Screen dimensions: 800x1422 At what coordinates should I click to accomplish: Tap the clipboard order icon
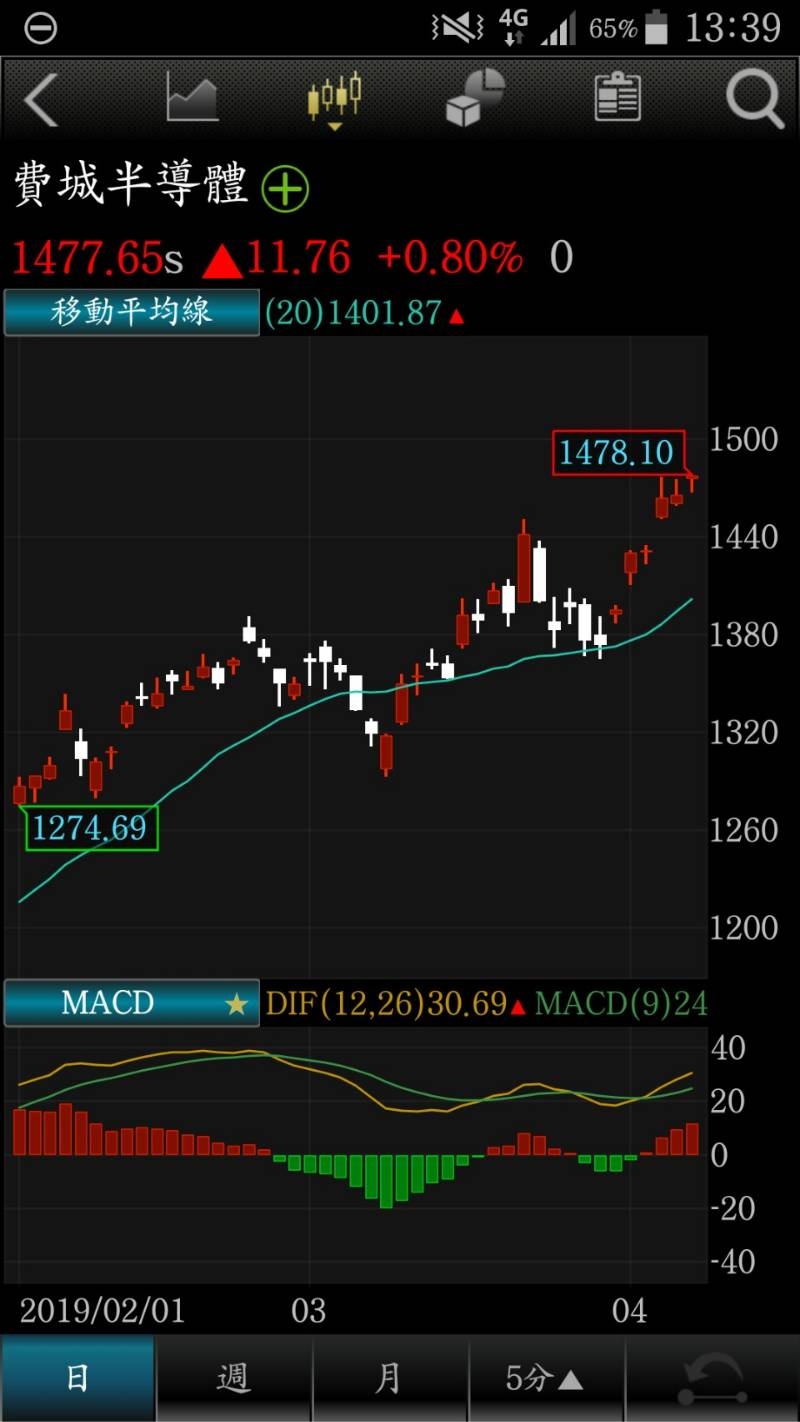point(617,95)
